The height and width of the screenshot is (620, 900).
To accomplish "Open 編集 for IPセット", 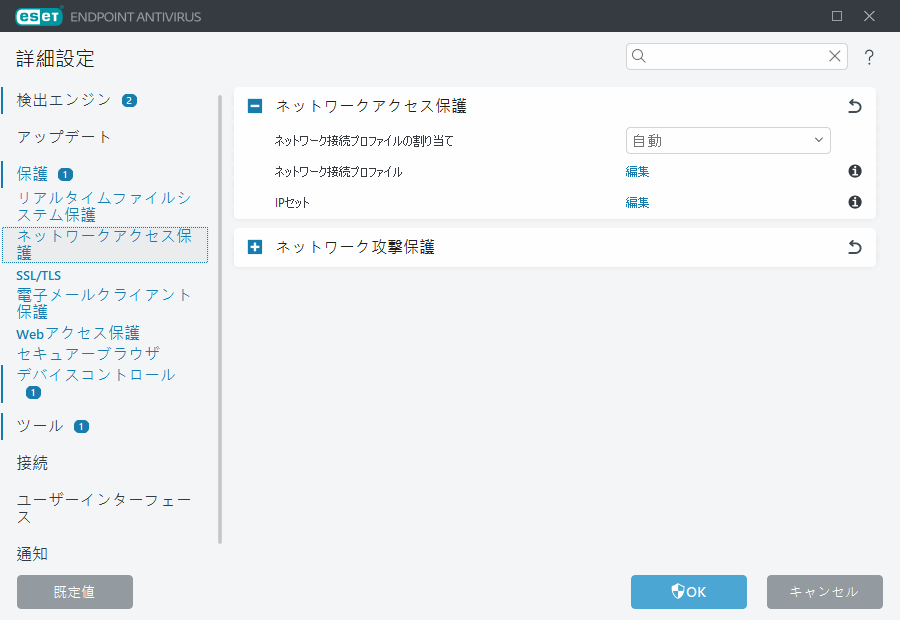I will pyautogui.click(x=637, y=204).
